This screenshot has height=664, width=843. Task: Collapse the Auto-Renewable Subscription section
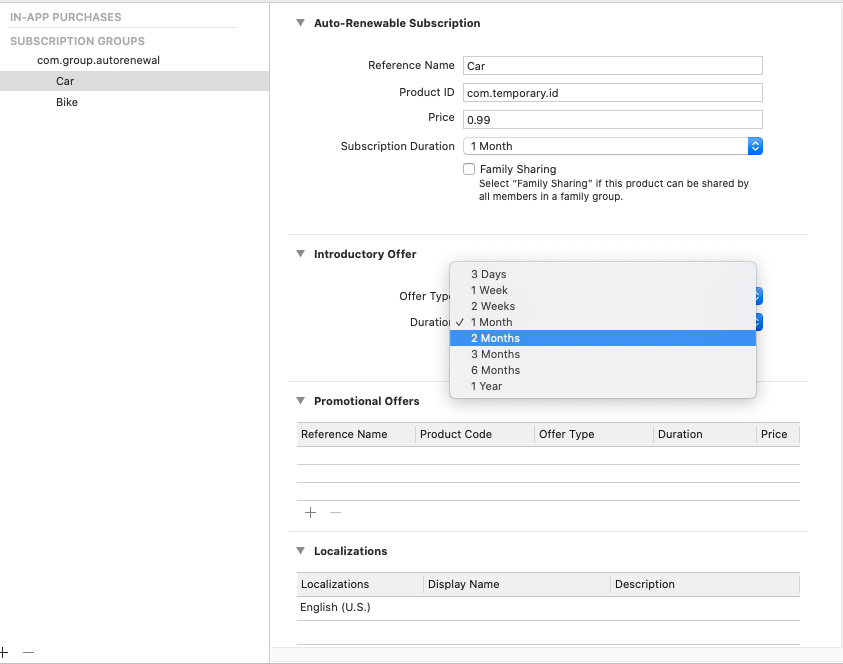pos(300,23)
